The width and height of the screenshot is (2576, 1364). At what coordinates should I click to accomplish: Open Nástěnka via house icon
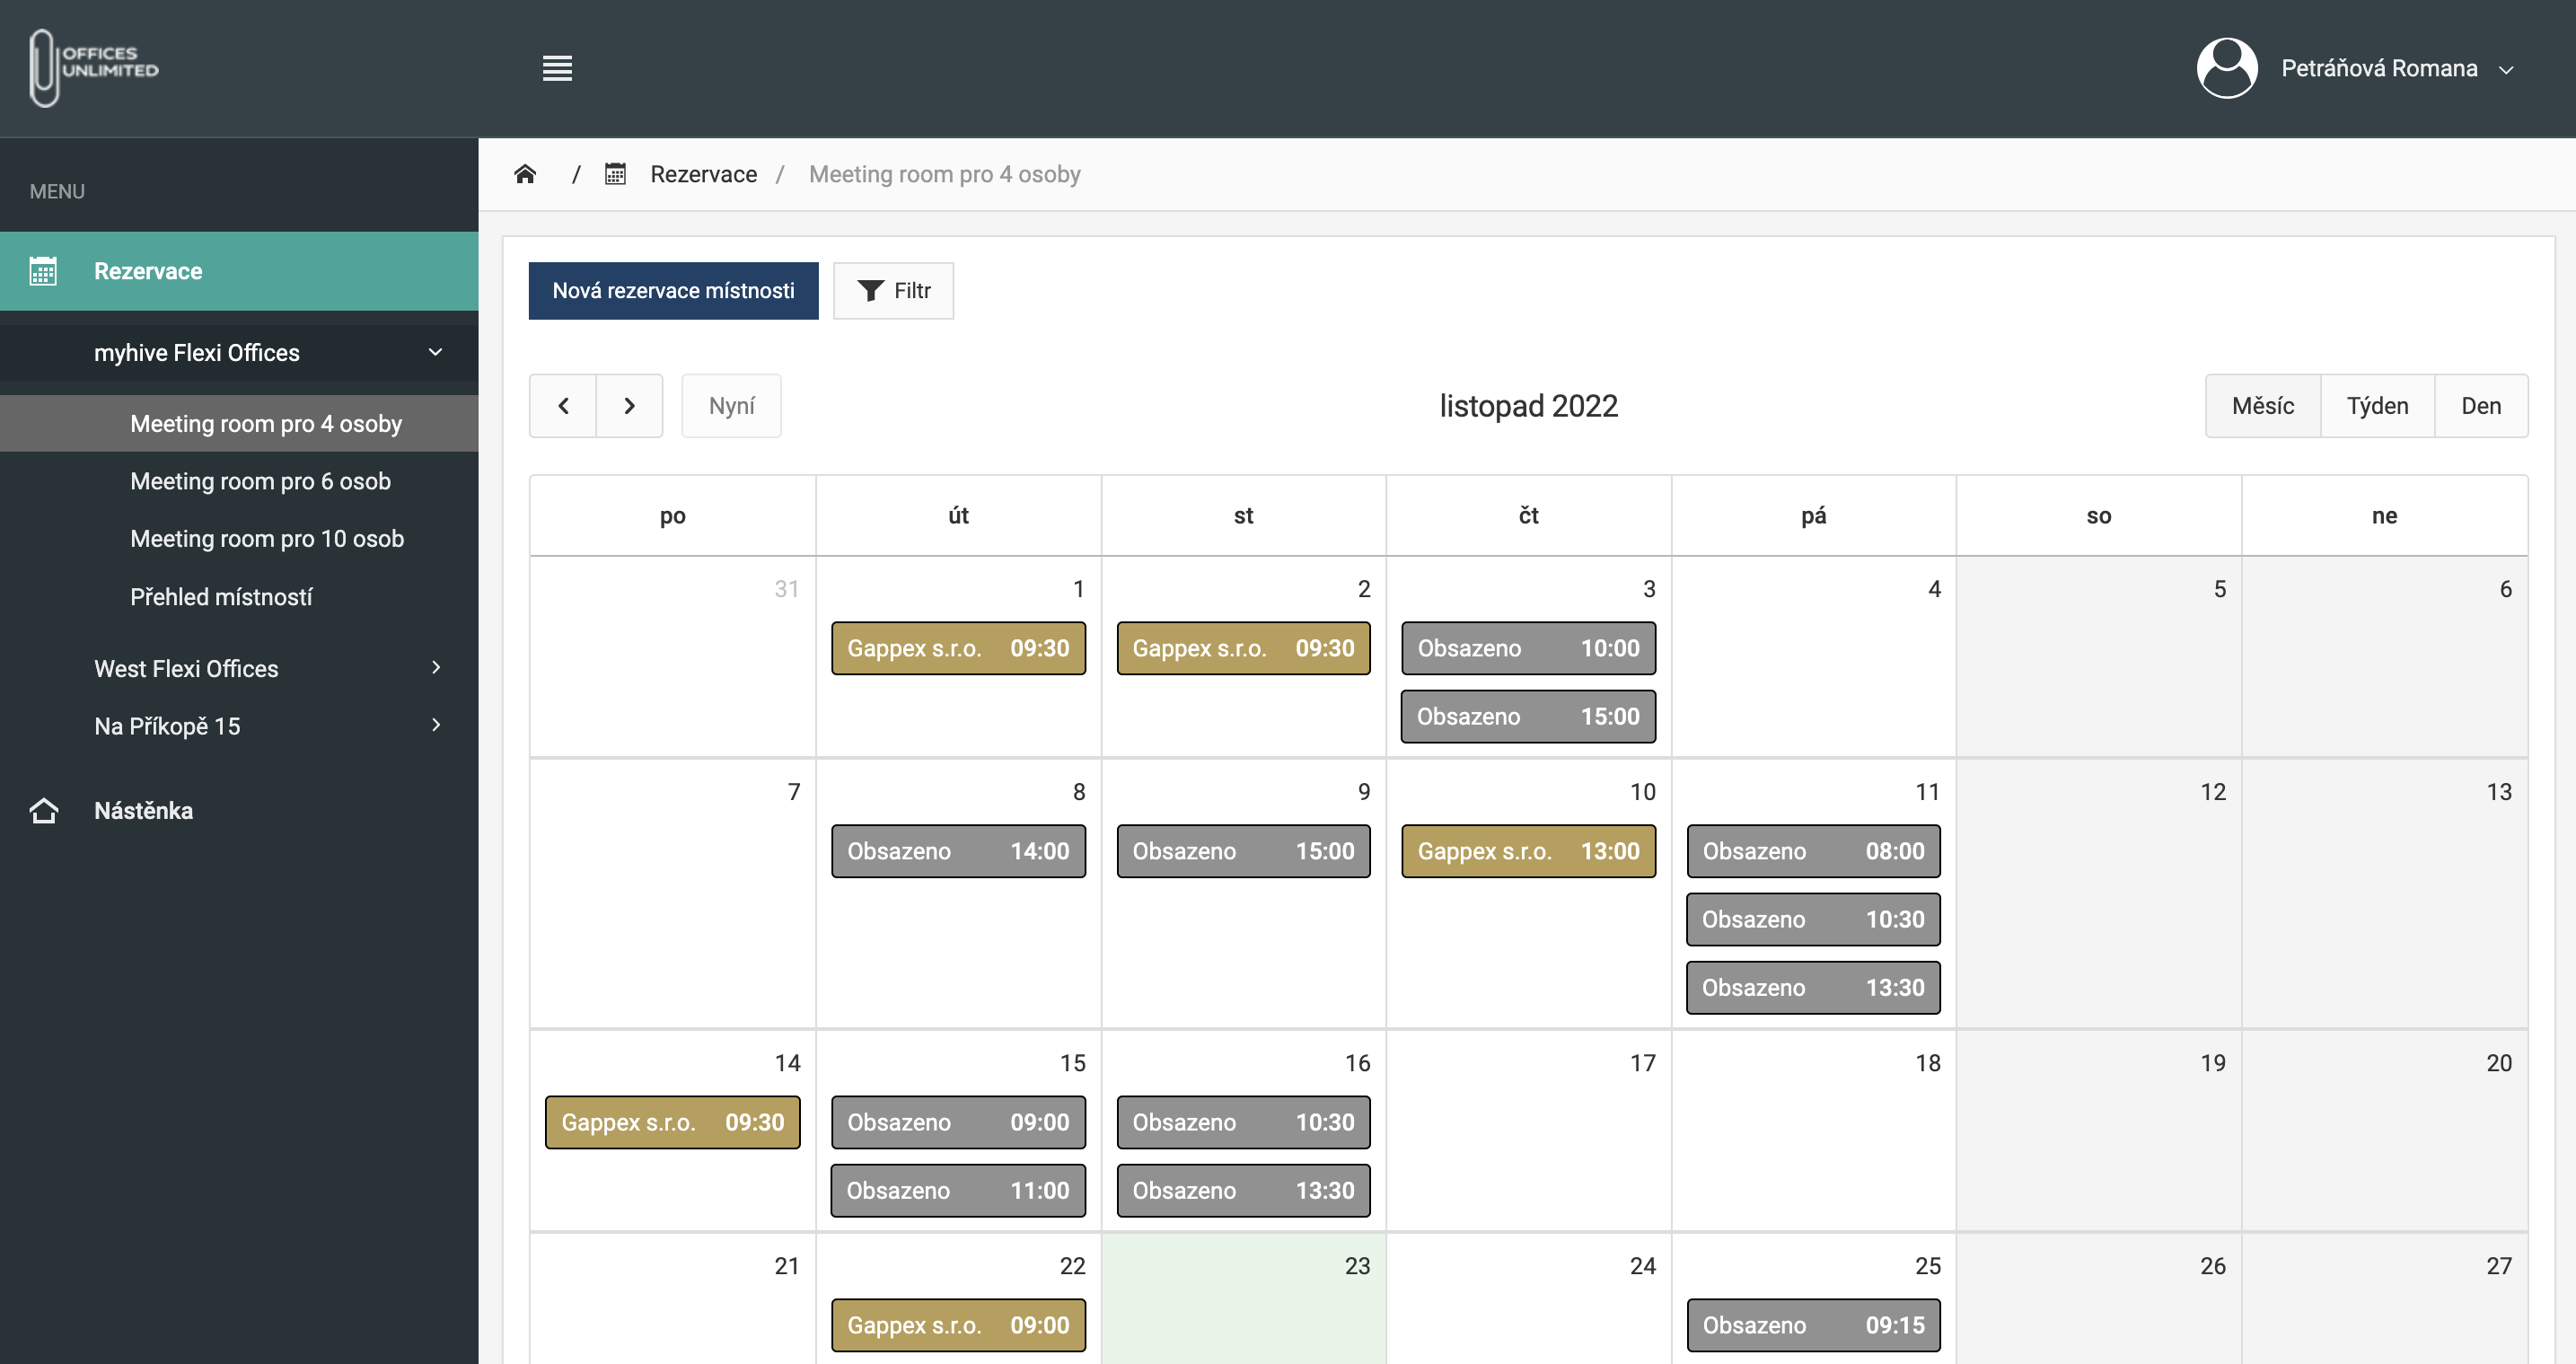pos(44,810)
